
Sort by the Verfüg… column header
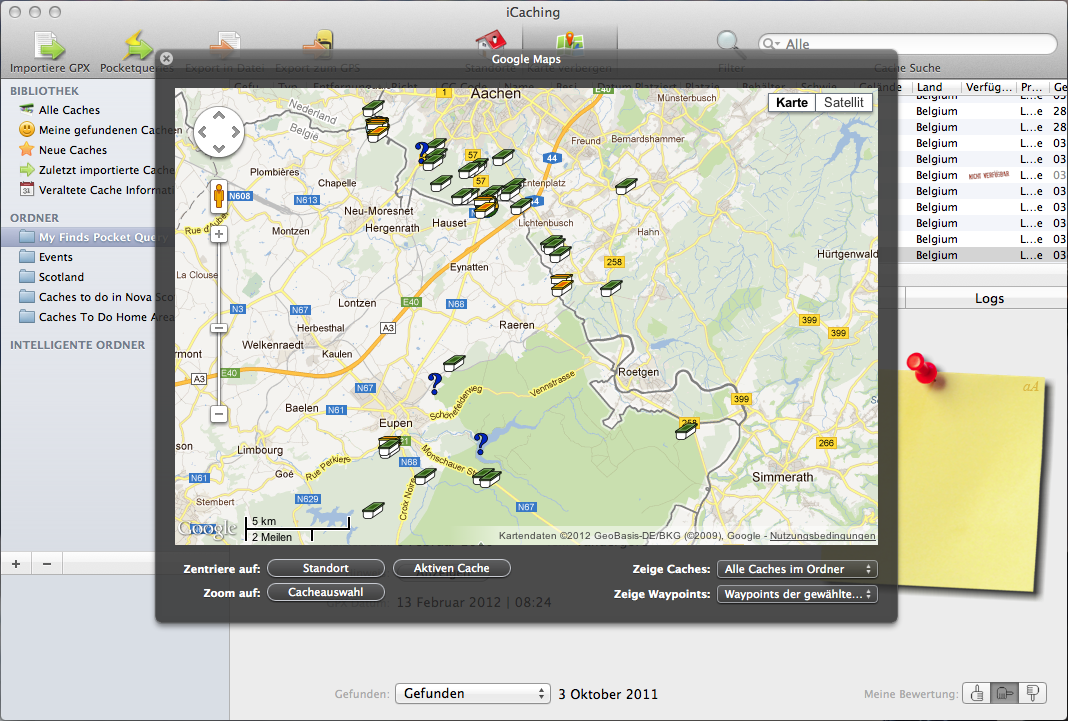point(989,87)
